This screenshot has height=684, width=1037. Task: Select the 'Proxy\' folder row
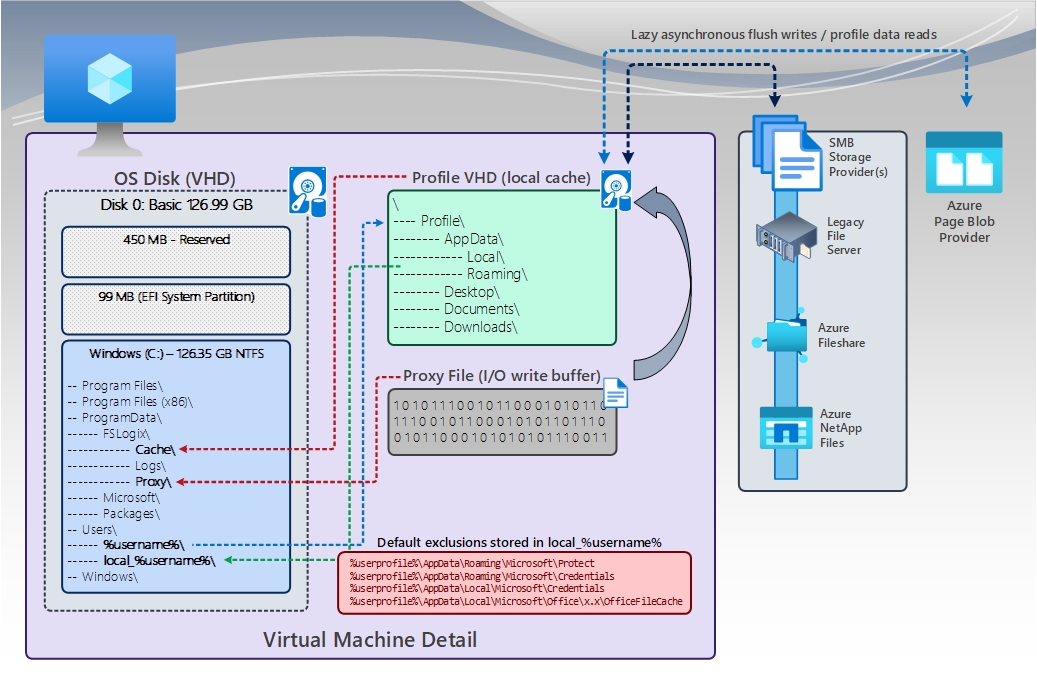(120, 482)
